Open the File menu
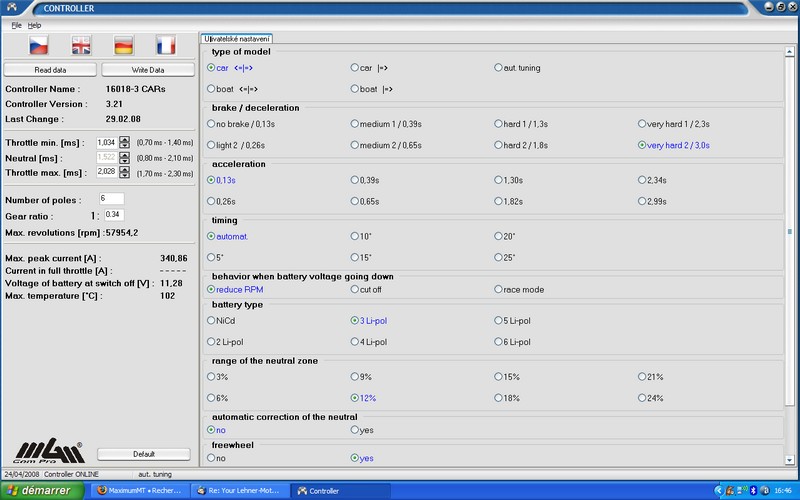800x500 pixels. pyautogui.click(x=16, y=25)
